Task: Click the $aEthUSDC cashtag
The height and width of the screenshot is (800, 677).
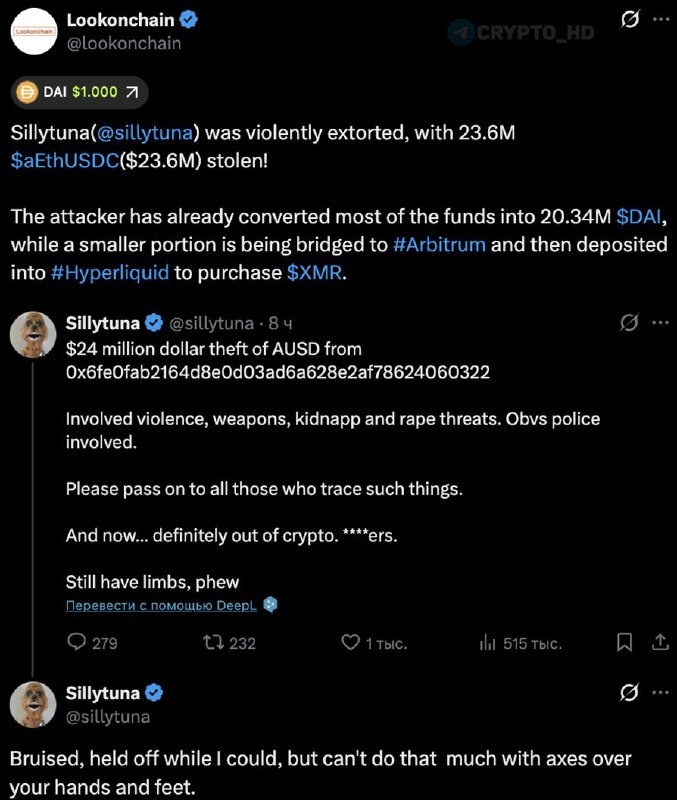Action: point(64,160)
